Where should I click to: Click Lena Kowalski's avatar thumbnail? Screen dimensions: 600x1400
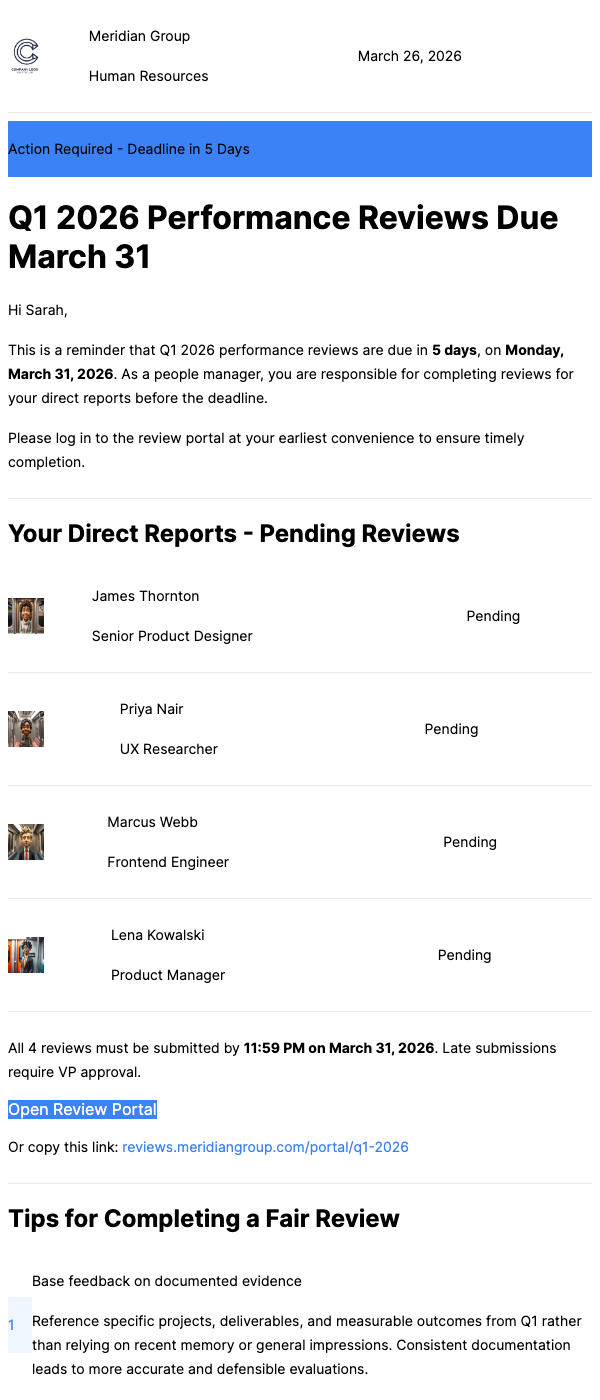click(x=25, y=955)
